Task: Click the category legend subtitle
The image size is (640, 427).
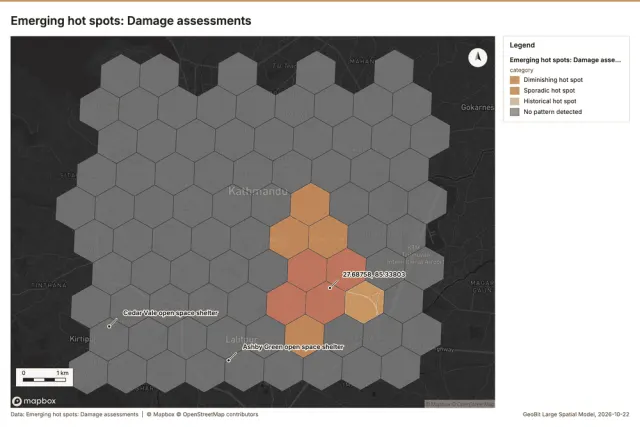Action: pyautogui.click(x=521, y=70)
